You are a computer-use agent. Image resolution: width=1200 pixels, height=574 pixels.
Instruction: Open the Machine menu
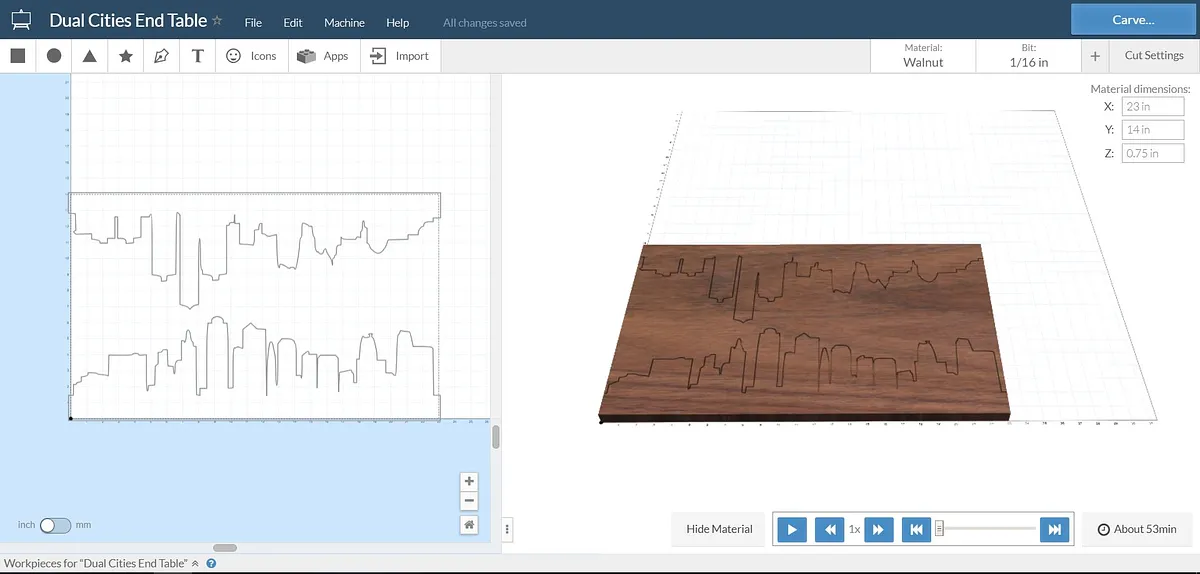(x=344, y=22)
